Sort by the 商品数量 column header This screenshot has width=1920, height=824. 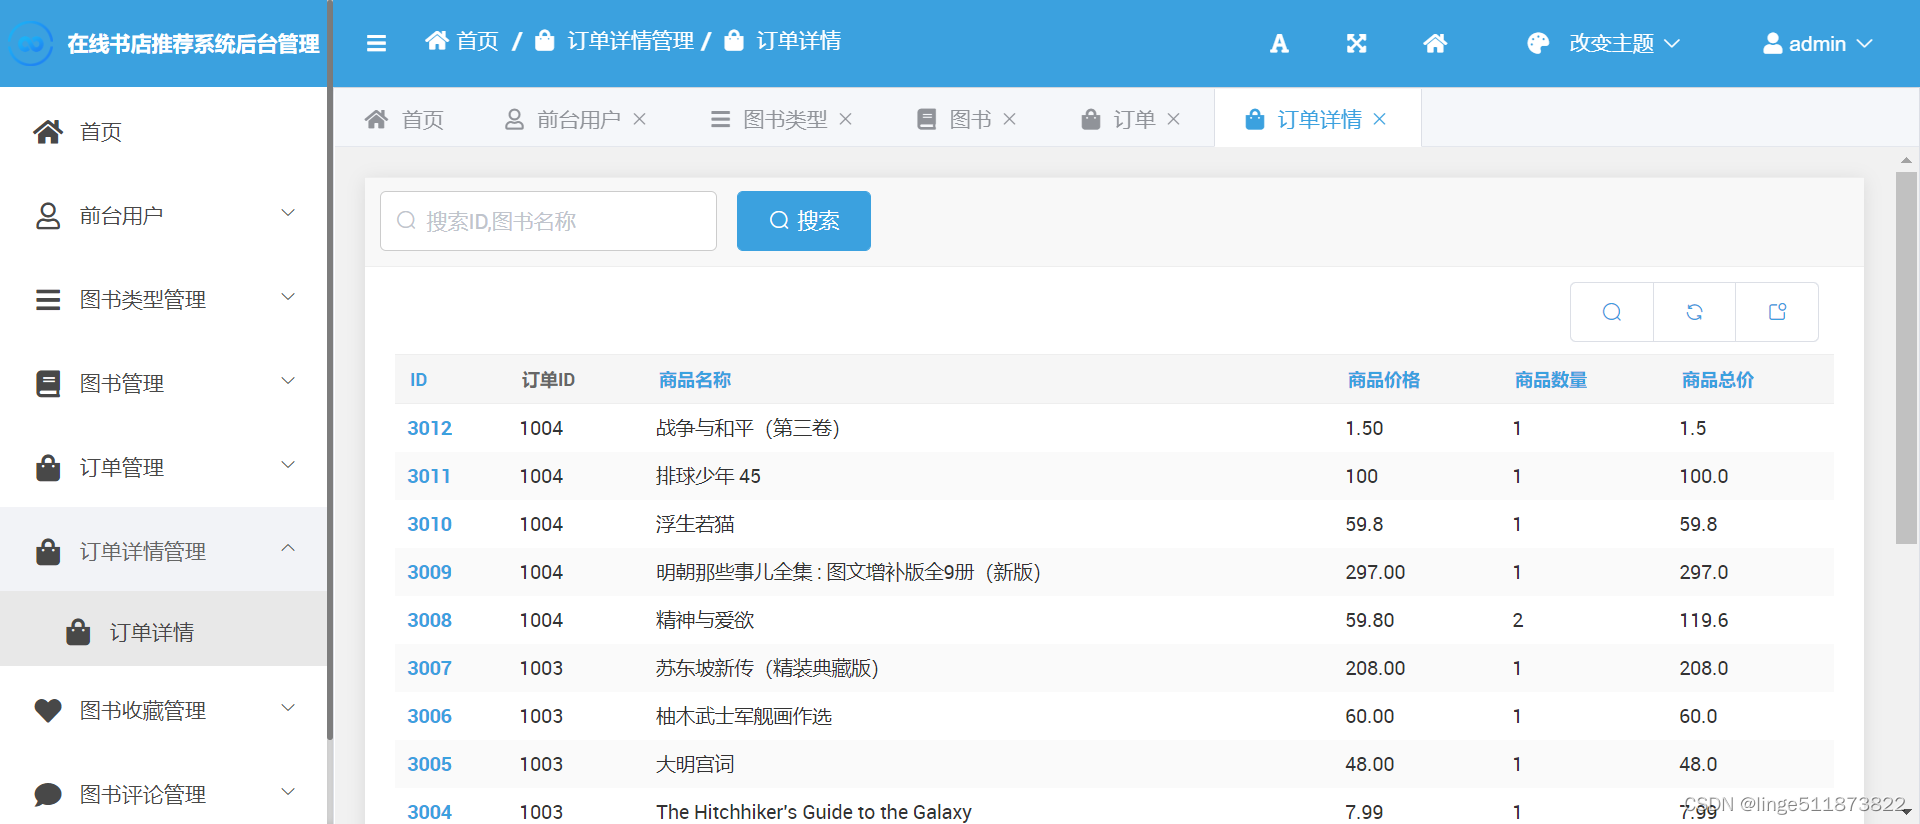click(1551, 380)
